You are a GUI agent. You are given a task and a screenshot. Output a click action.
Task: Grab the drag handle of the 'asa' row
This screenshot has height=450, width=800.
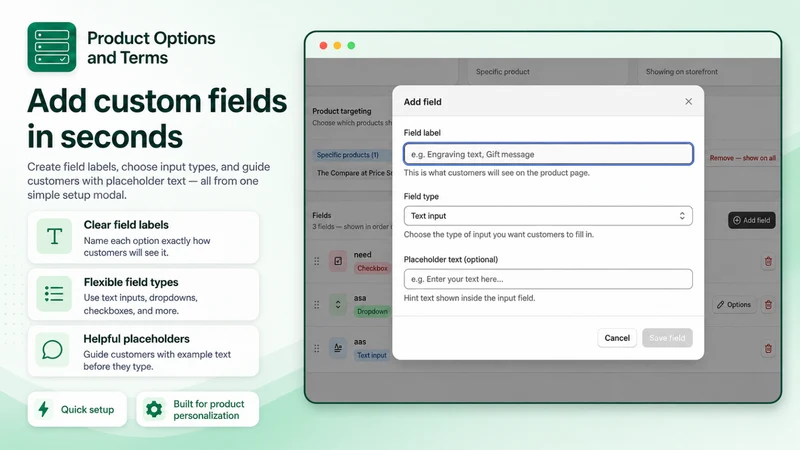click(317, 305)
